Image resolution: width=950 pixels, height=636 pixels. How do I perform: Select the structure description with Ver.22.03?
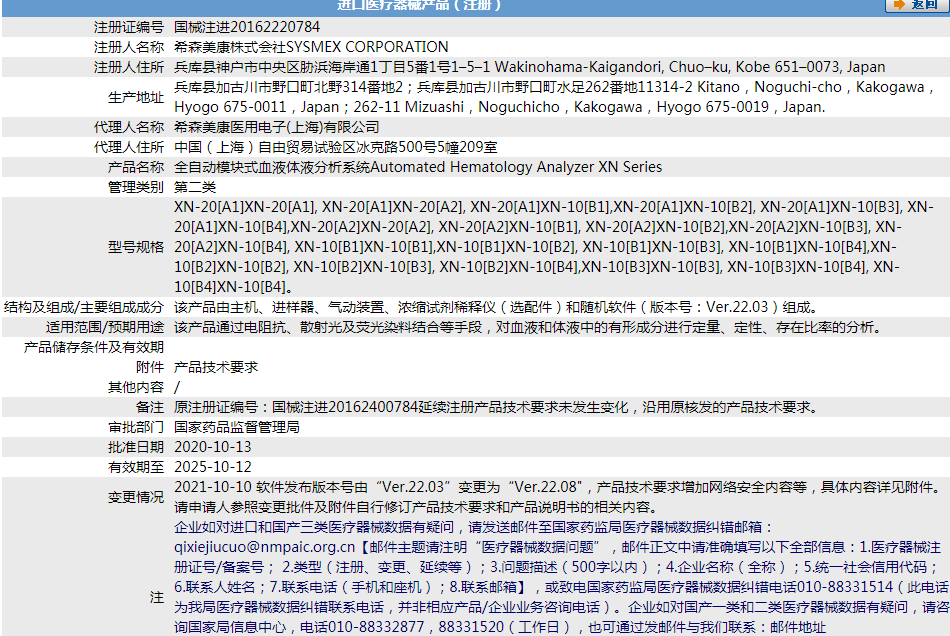[497, 307]
